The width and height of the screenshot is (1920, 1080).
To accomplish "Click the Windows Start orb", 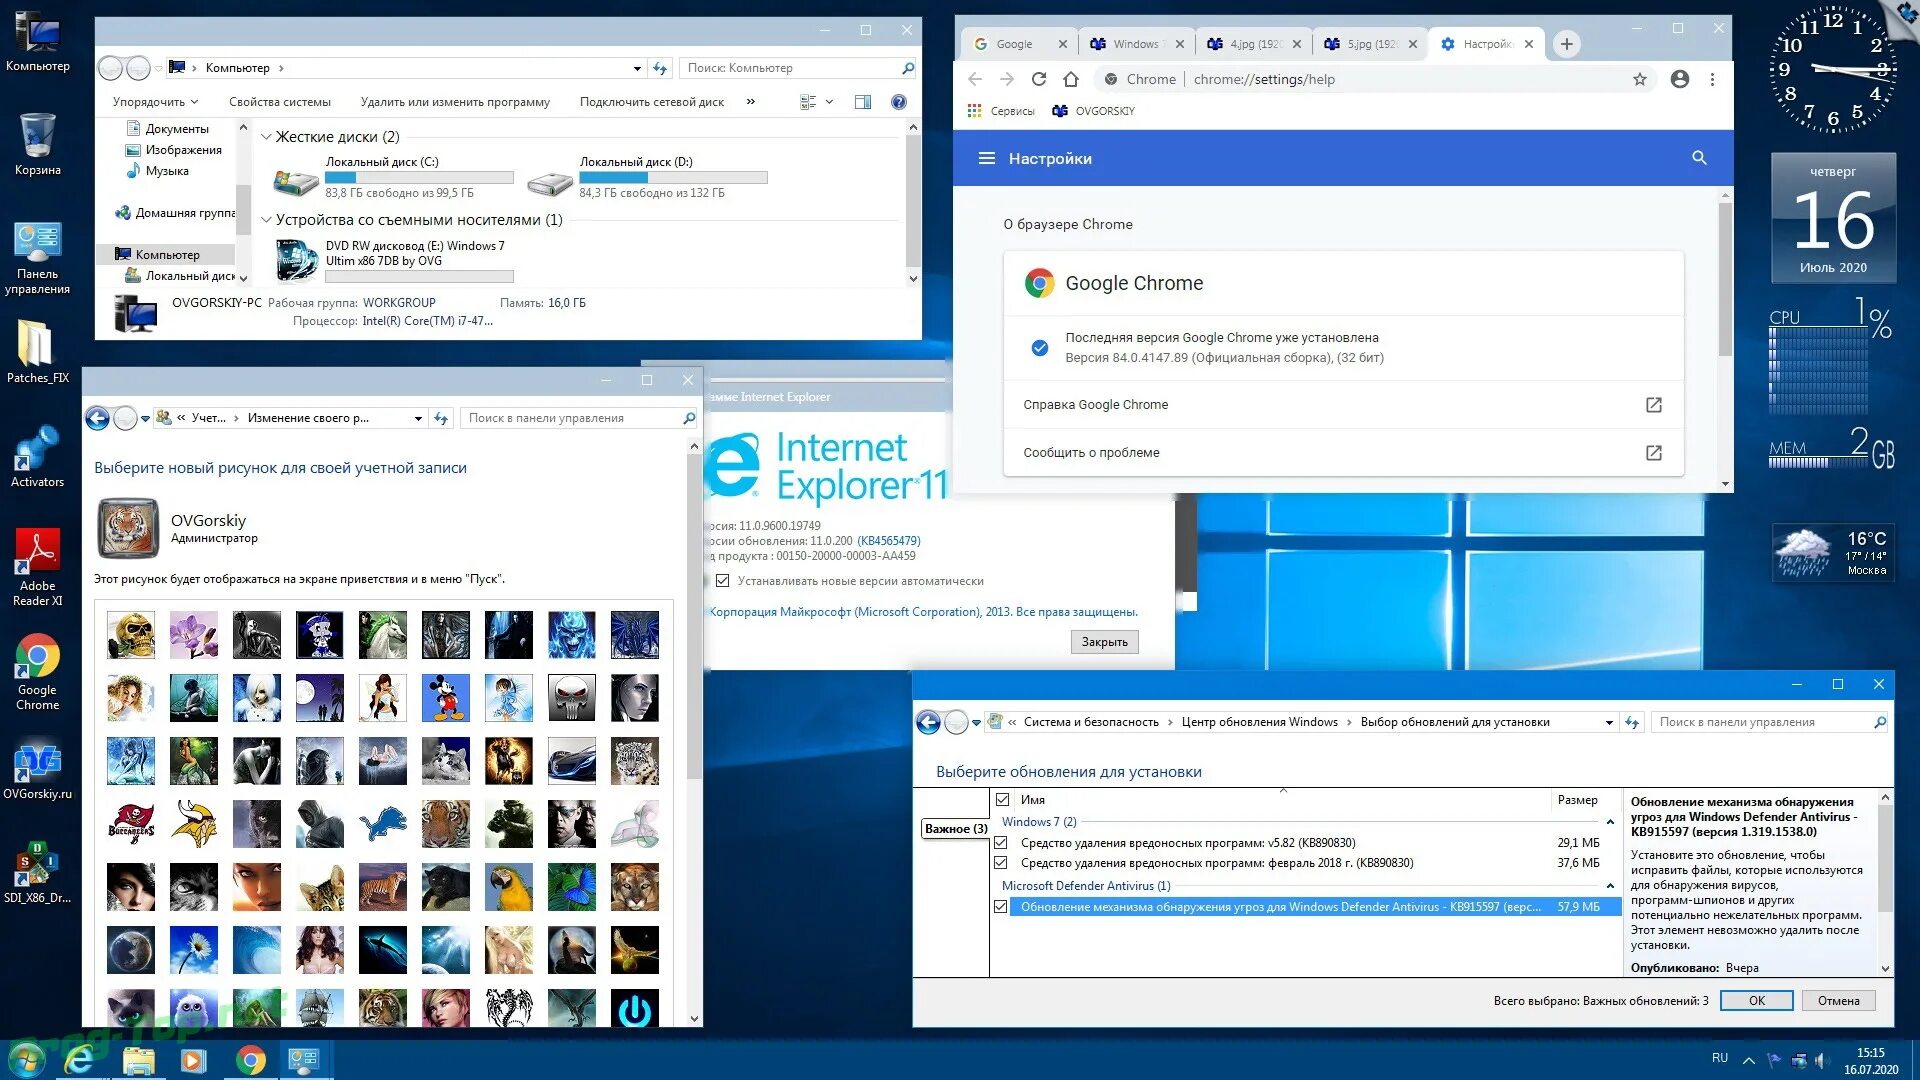I will [x=26, y=1060].
